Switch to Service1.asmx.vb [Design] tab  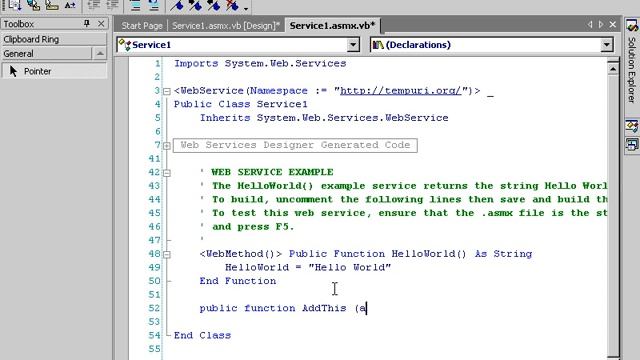point(226,26)
